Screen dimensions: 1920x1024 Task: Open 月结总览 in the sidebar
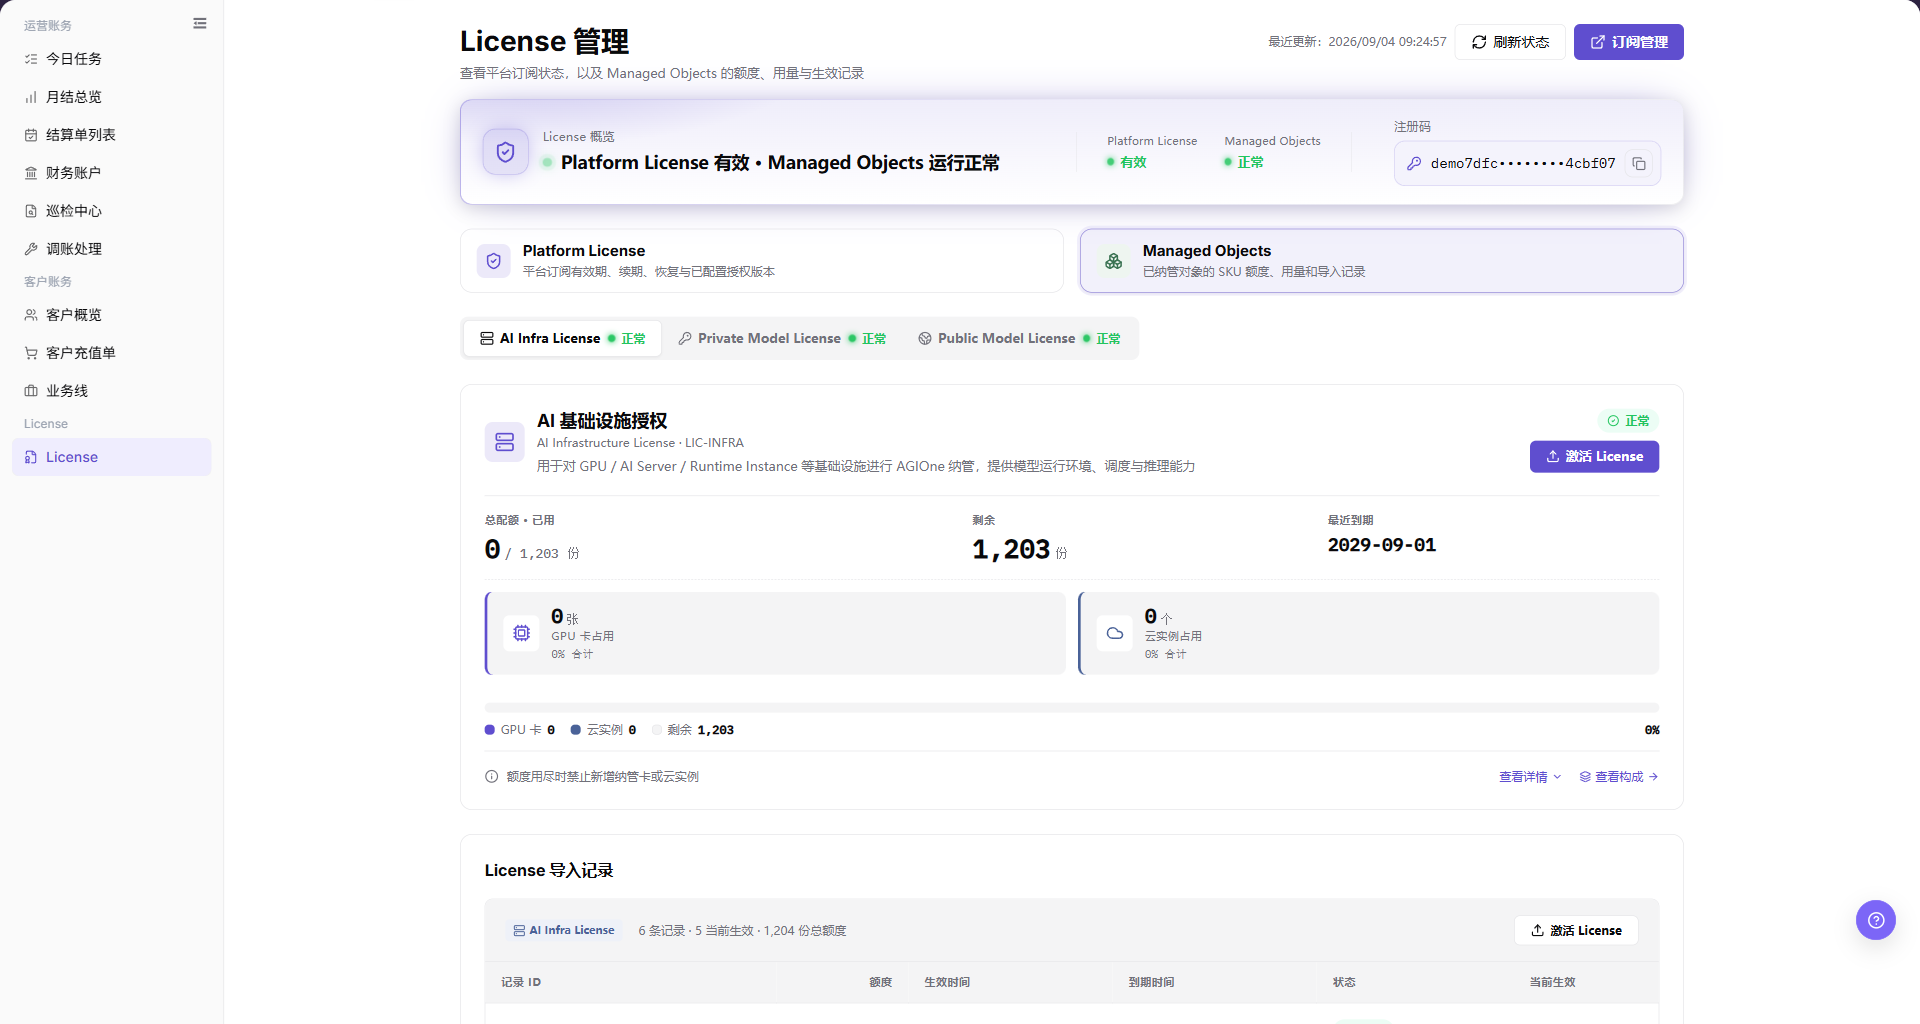point(112,97)
